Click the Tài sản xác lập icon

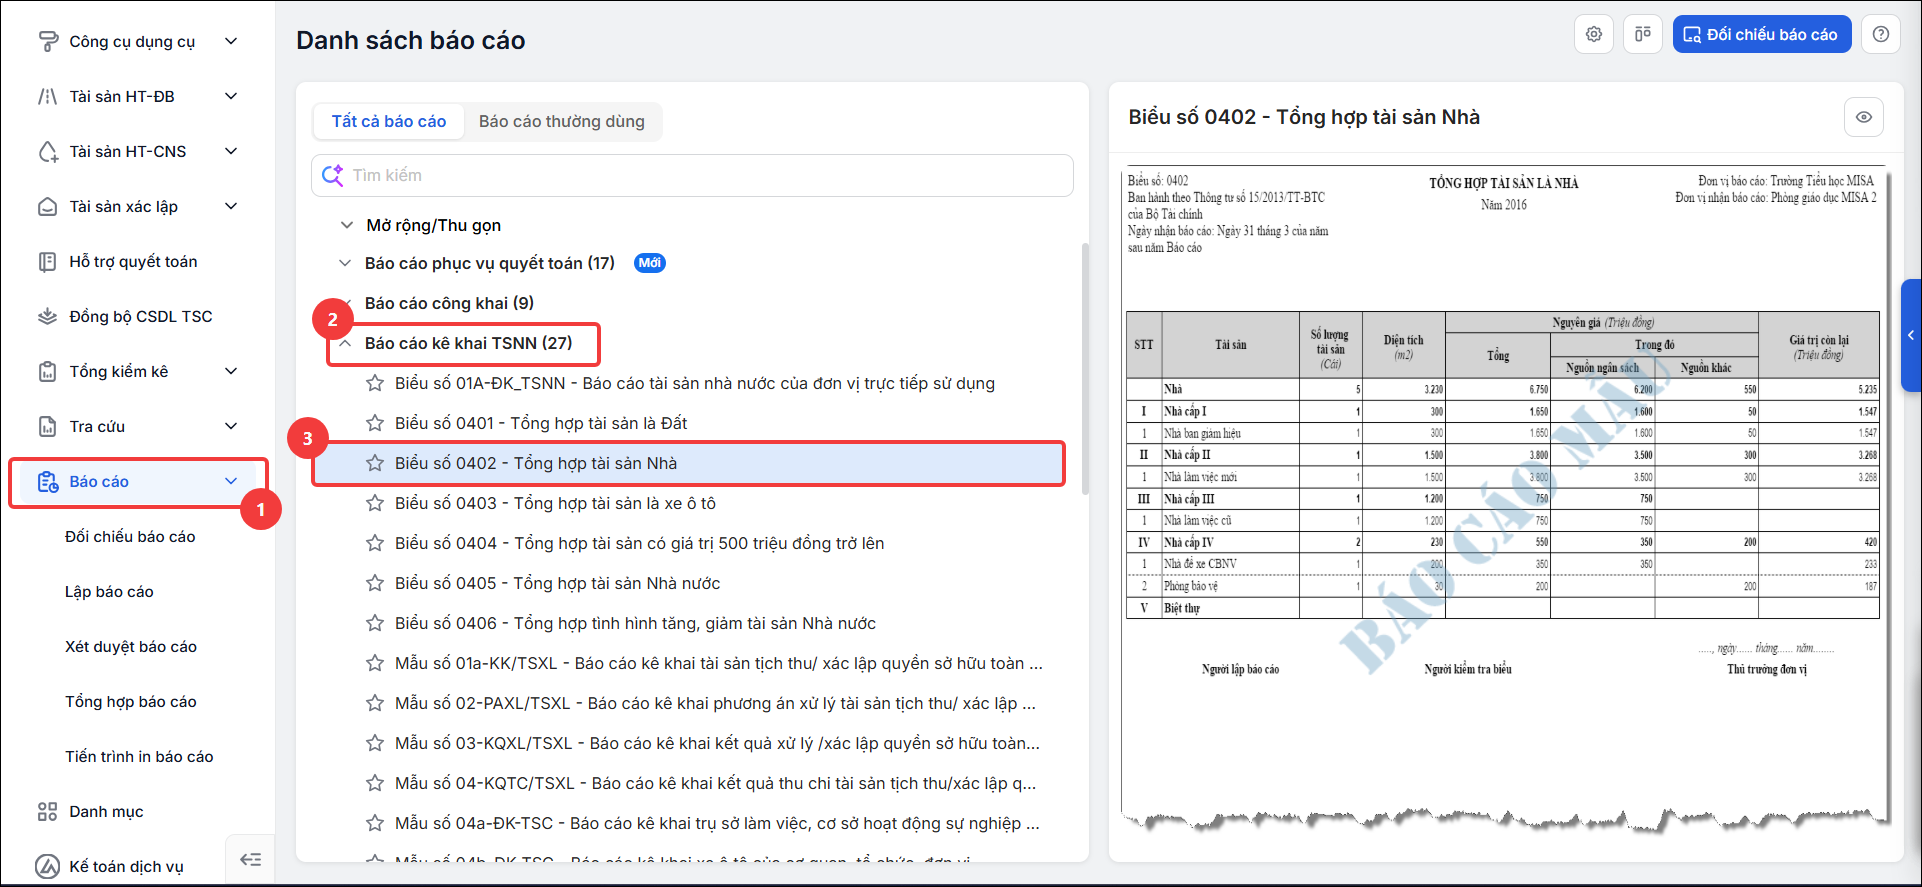47,206
